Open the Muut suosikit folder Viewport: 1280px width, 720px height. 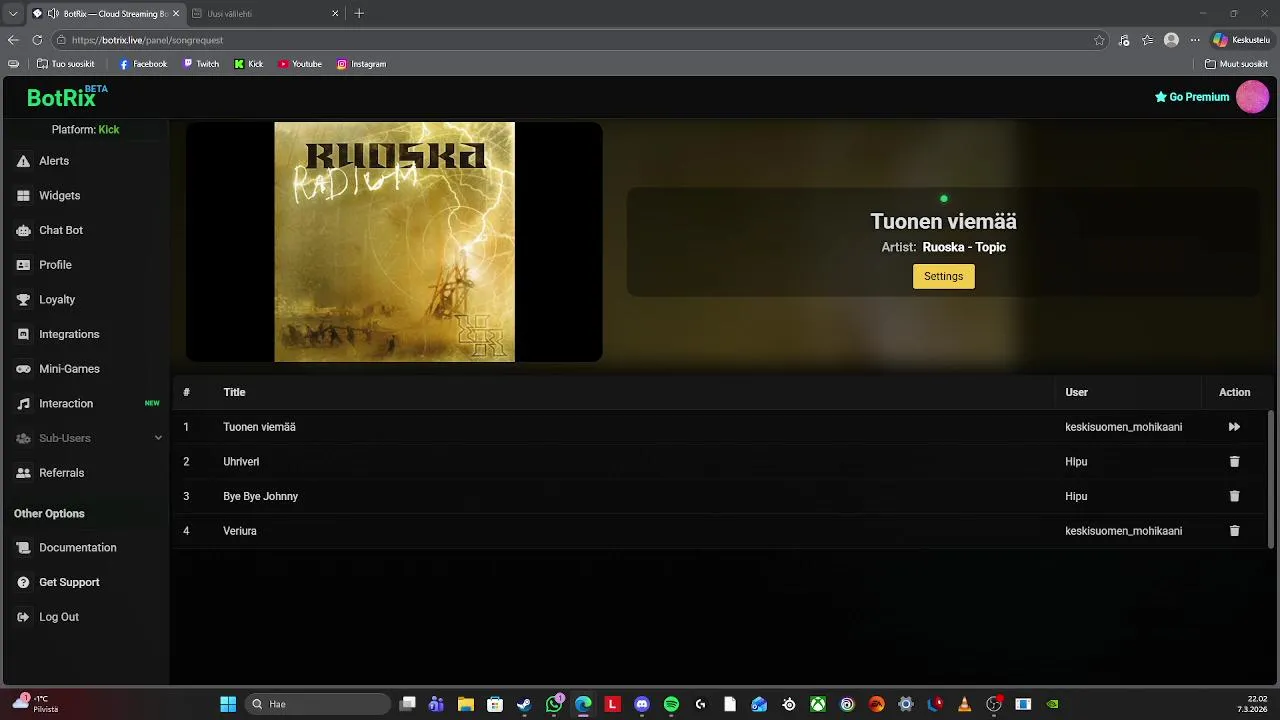[x=1236, y=64]
